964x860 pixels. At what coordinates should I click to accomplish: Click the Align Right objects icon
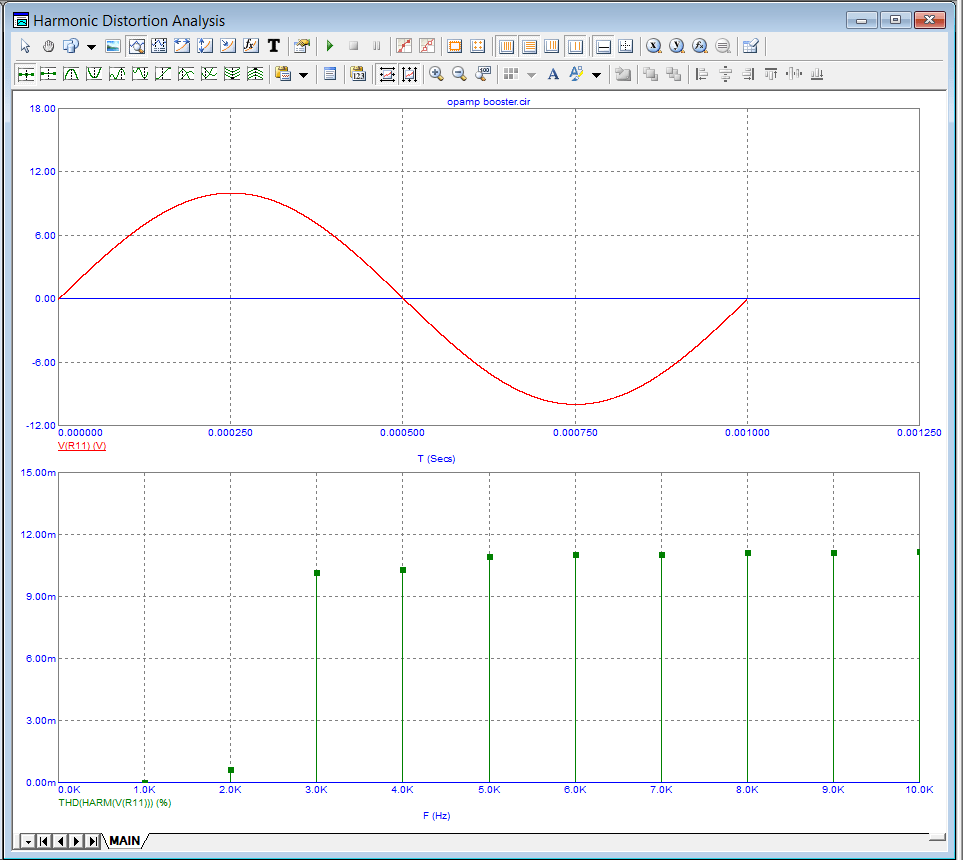748,74
